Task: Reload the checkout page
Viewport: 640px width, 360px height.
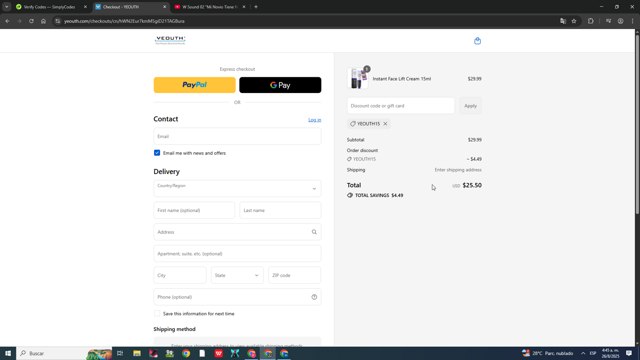Action: (31, 21)
